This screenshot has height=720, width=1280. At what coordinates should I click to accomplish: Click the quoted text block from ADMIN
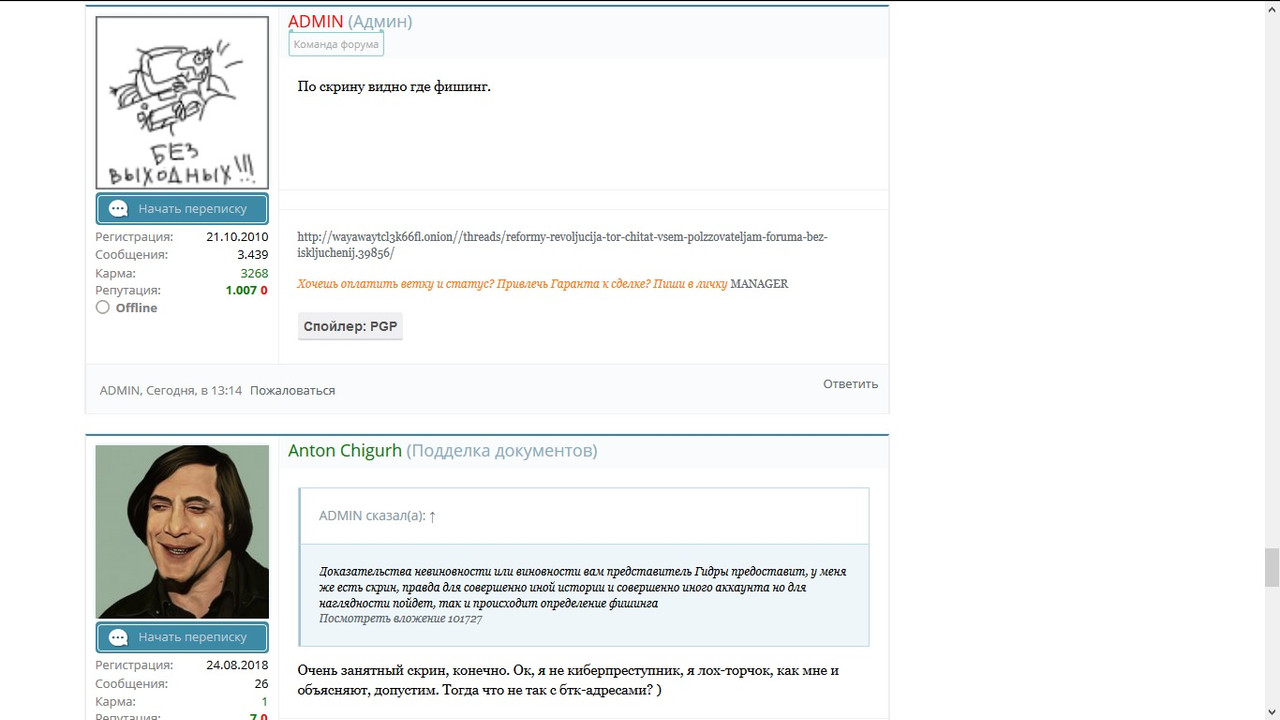(x=584, y=595)
